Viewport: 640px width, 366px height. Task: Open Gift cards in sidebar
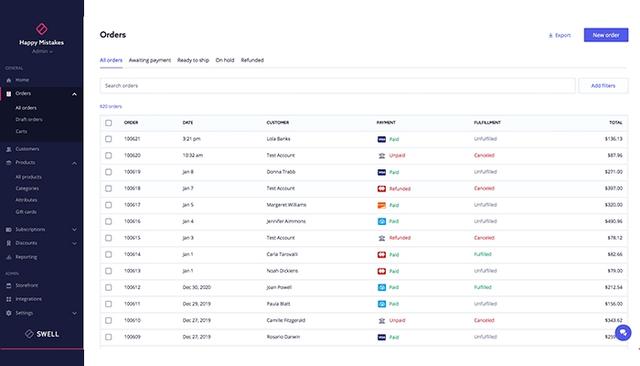pos(26,212)
